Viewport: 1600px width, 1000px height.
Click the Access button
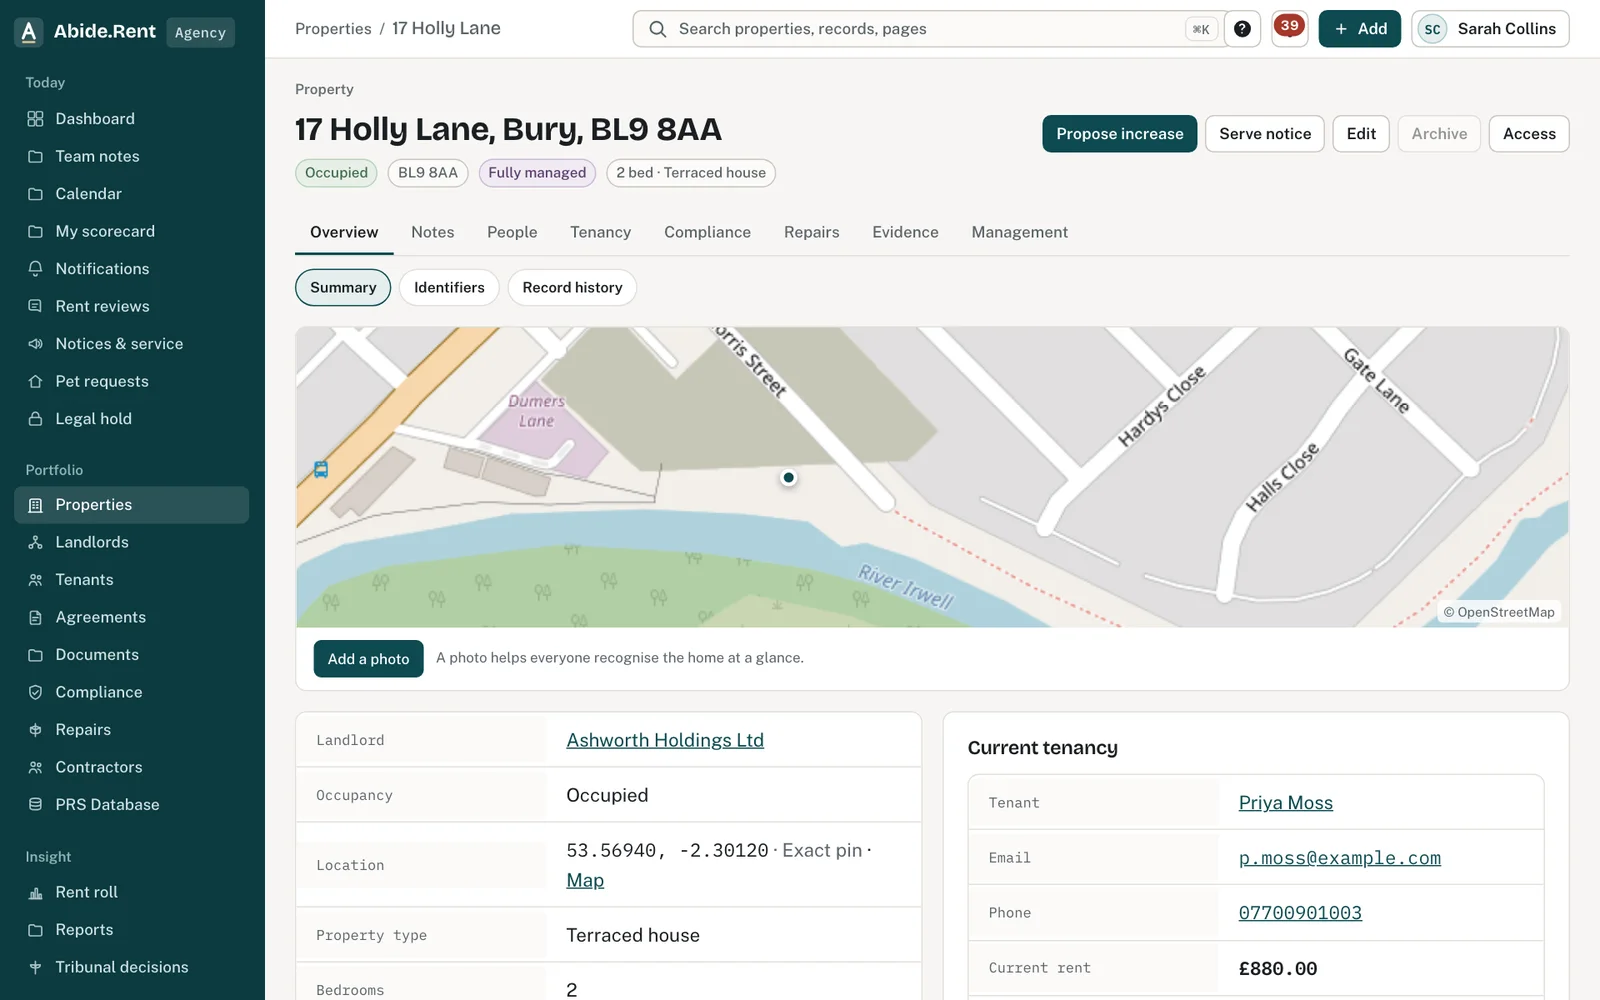[x=1529, y=134]
